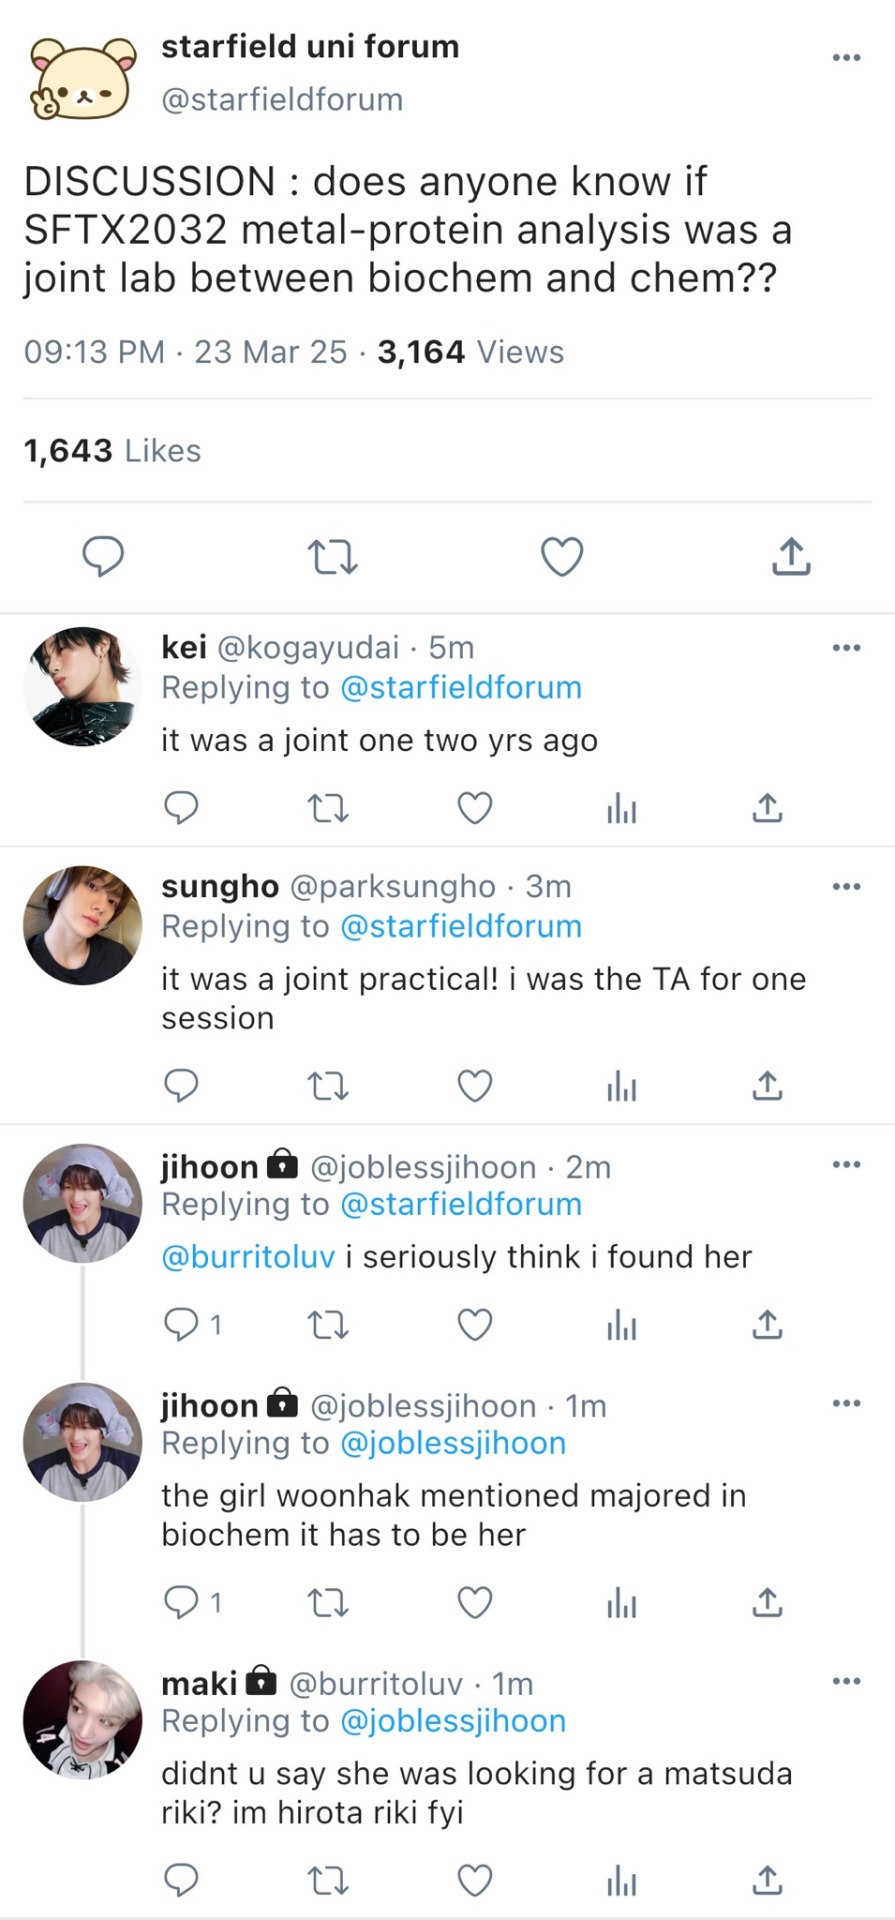This screenshot has width=895, height=1920.
Task: Open the 1,643 Likes list
Action: coord(112,451)
